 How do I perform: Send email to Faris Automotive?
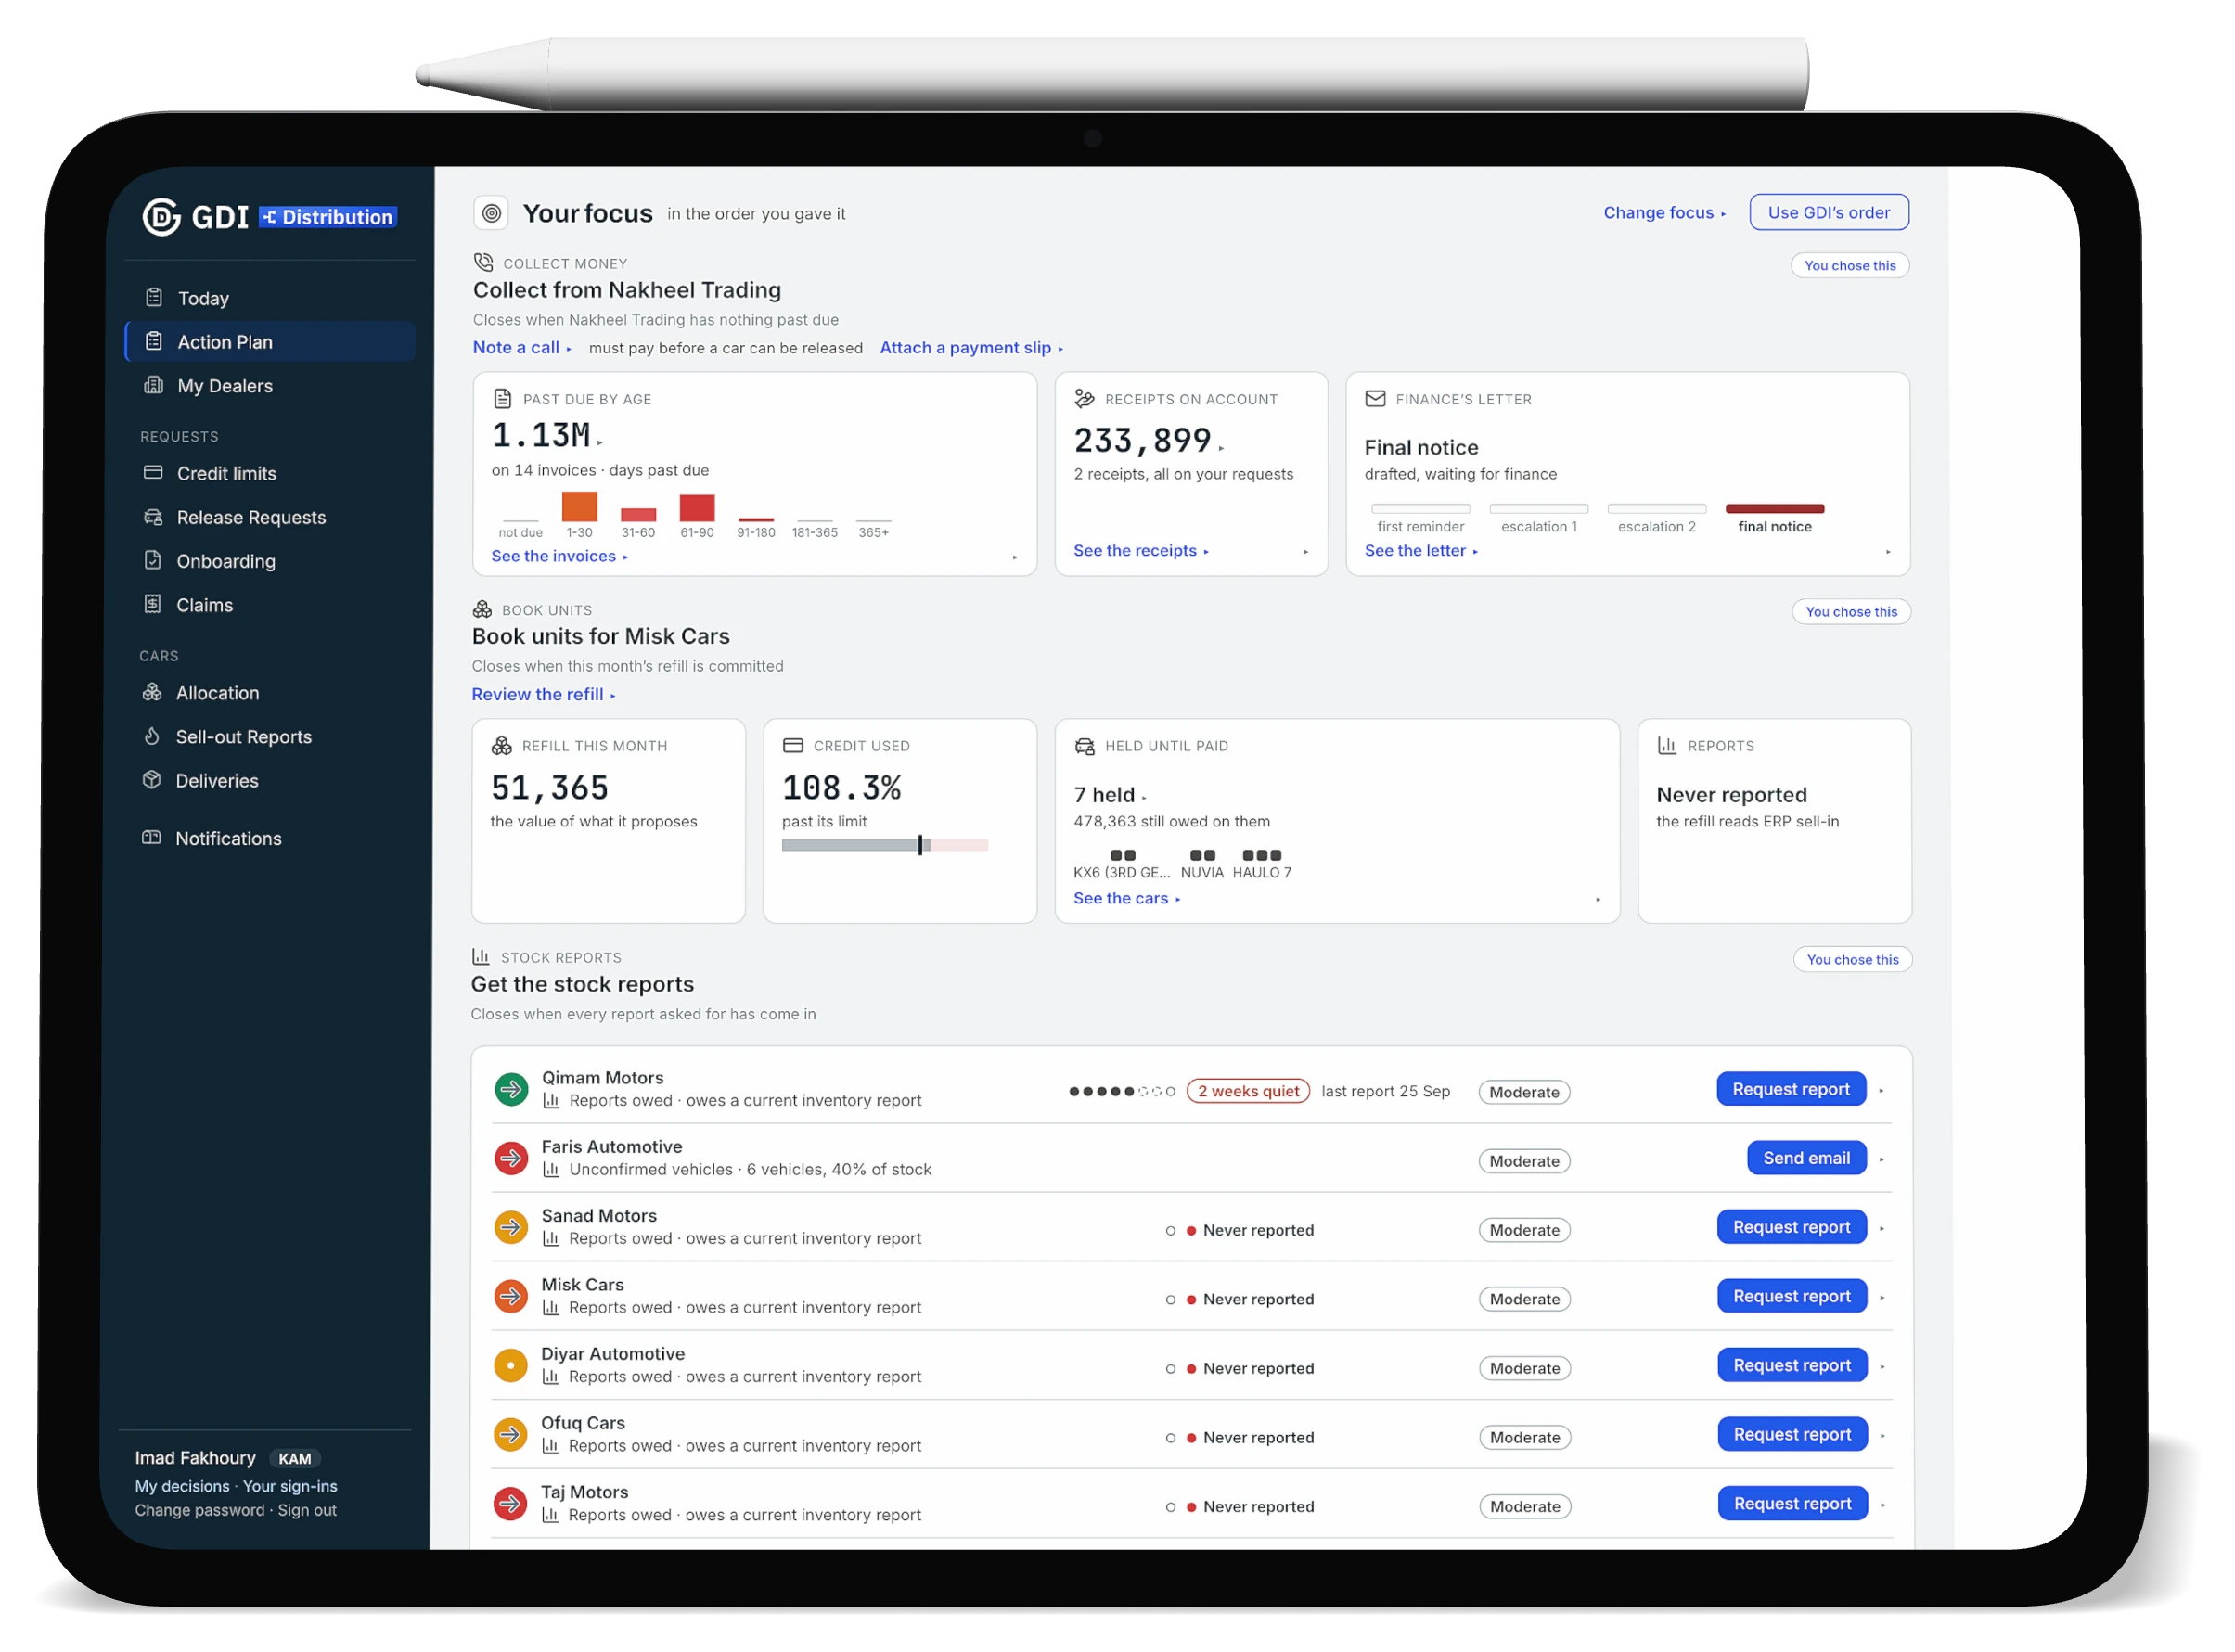pyautogui.click(x=1807, y=1158)
